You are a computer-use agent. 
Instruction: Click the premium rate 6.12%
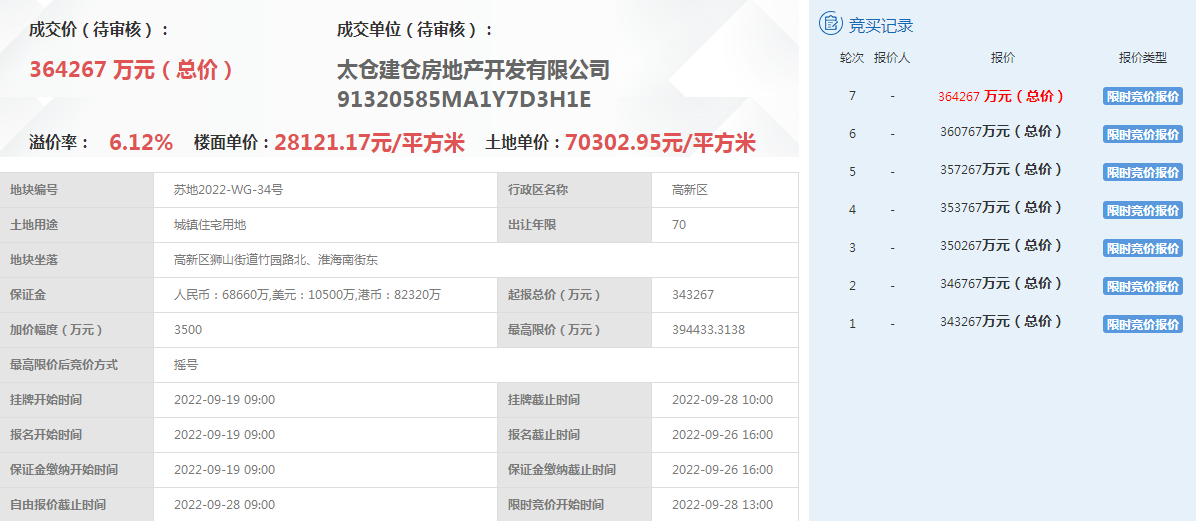141,143
